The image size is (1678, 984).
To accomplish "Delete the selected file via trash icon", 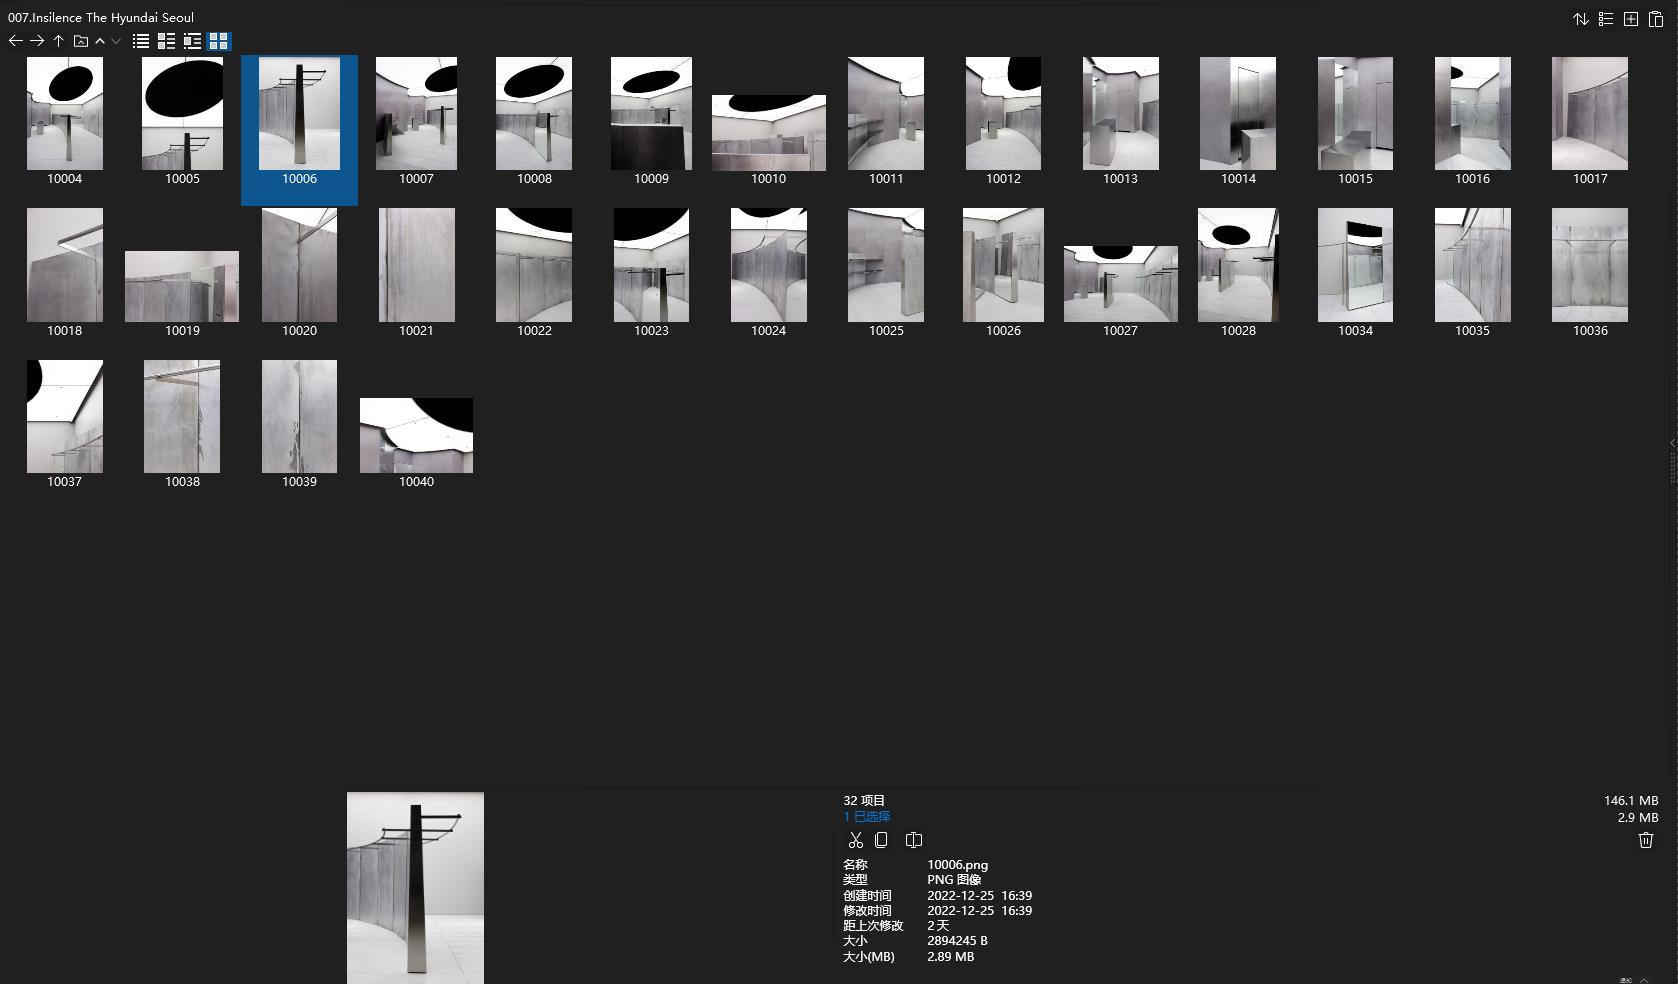I will click(x=1645, y=840).
